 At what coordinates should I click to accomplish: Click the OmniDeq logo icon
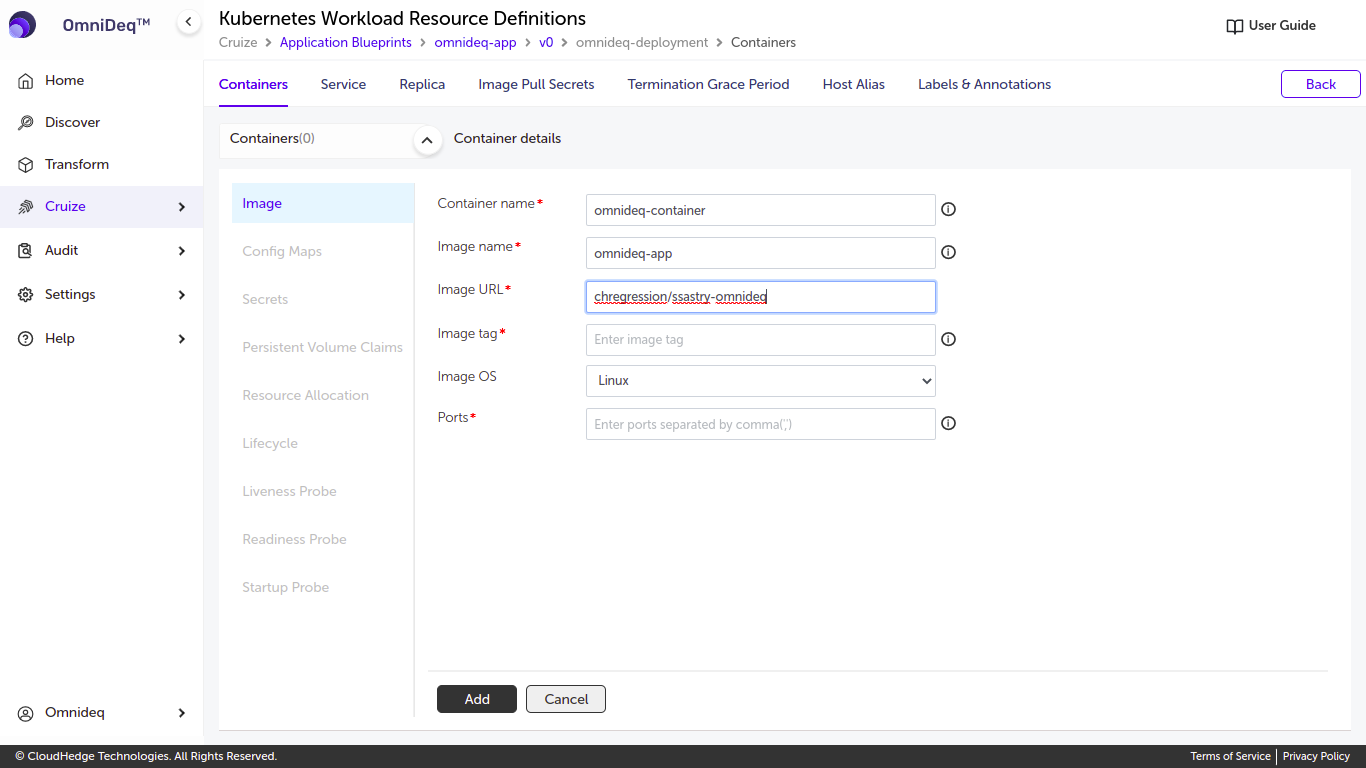[22, 25]
